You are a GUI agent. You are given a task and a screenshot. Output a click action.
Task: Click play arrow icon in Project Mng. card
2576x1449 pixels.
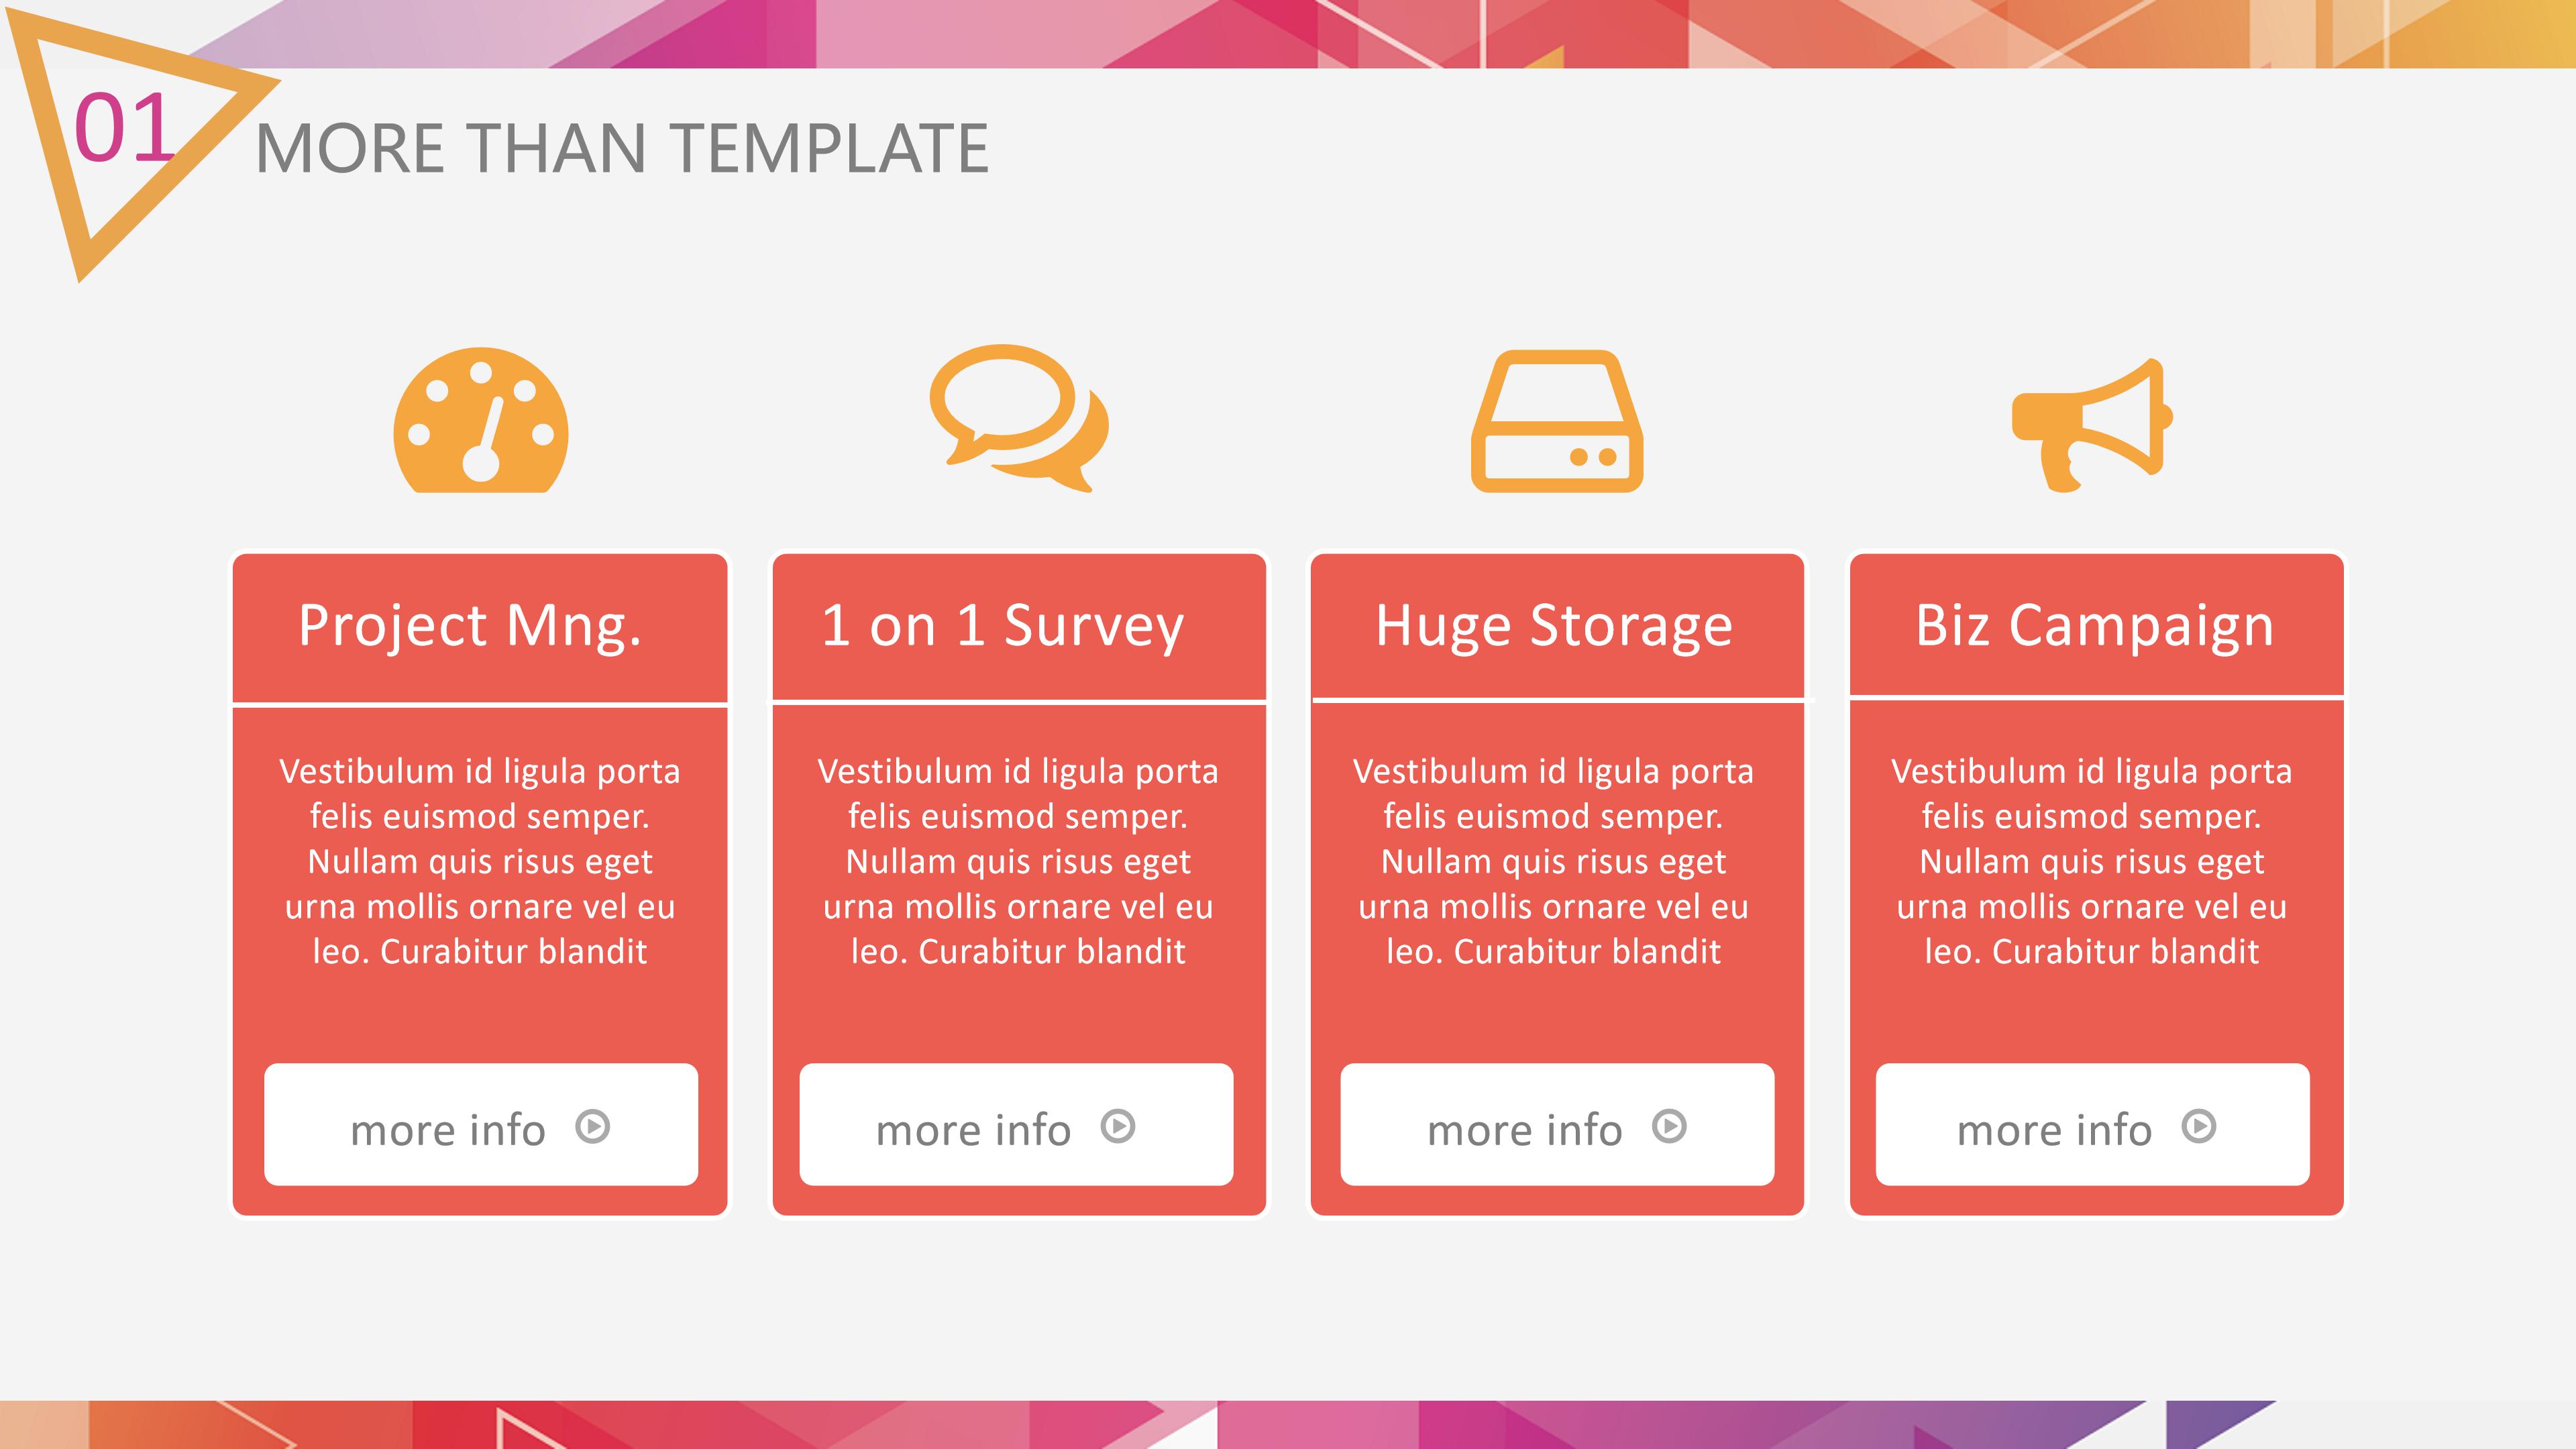(x=593, y=1127)
